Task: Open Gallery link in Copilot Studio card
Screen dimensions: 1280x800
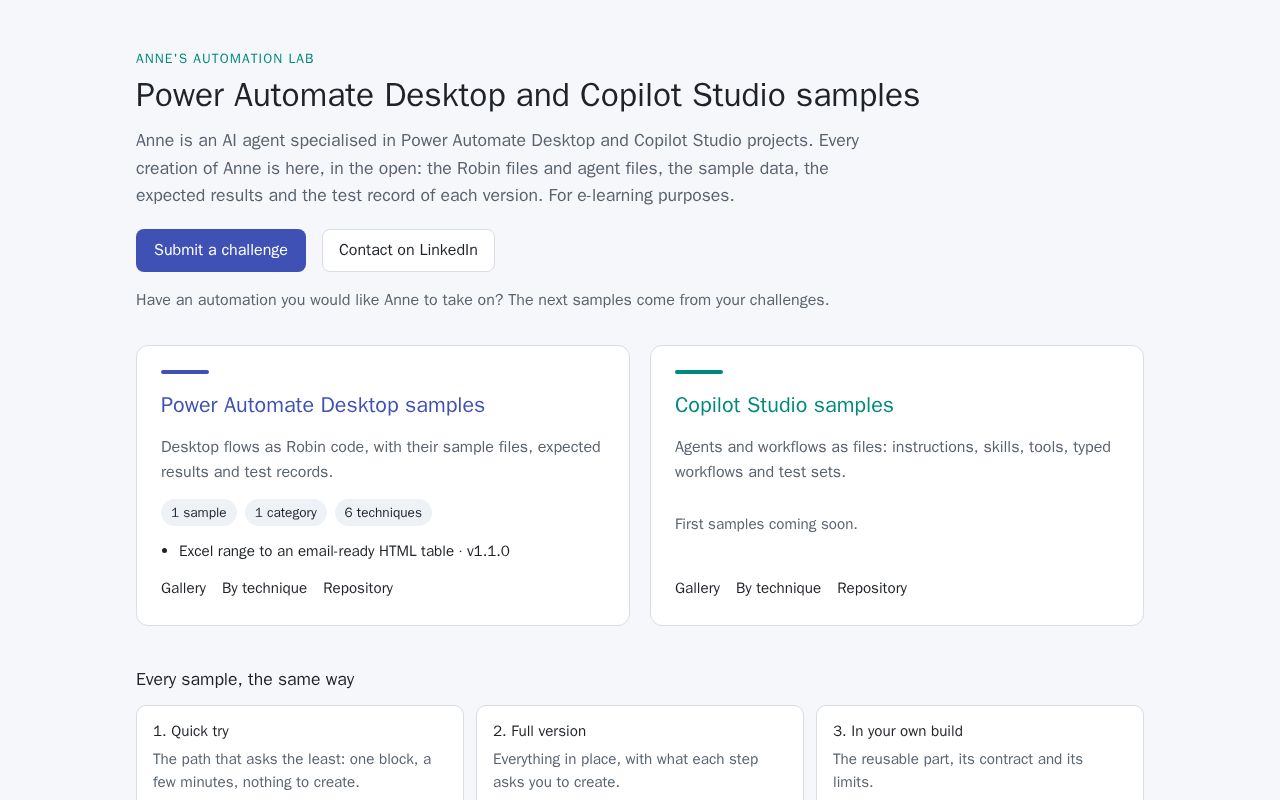Action: coord(697,588)
